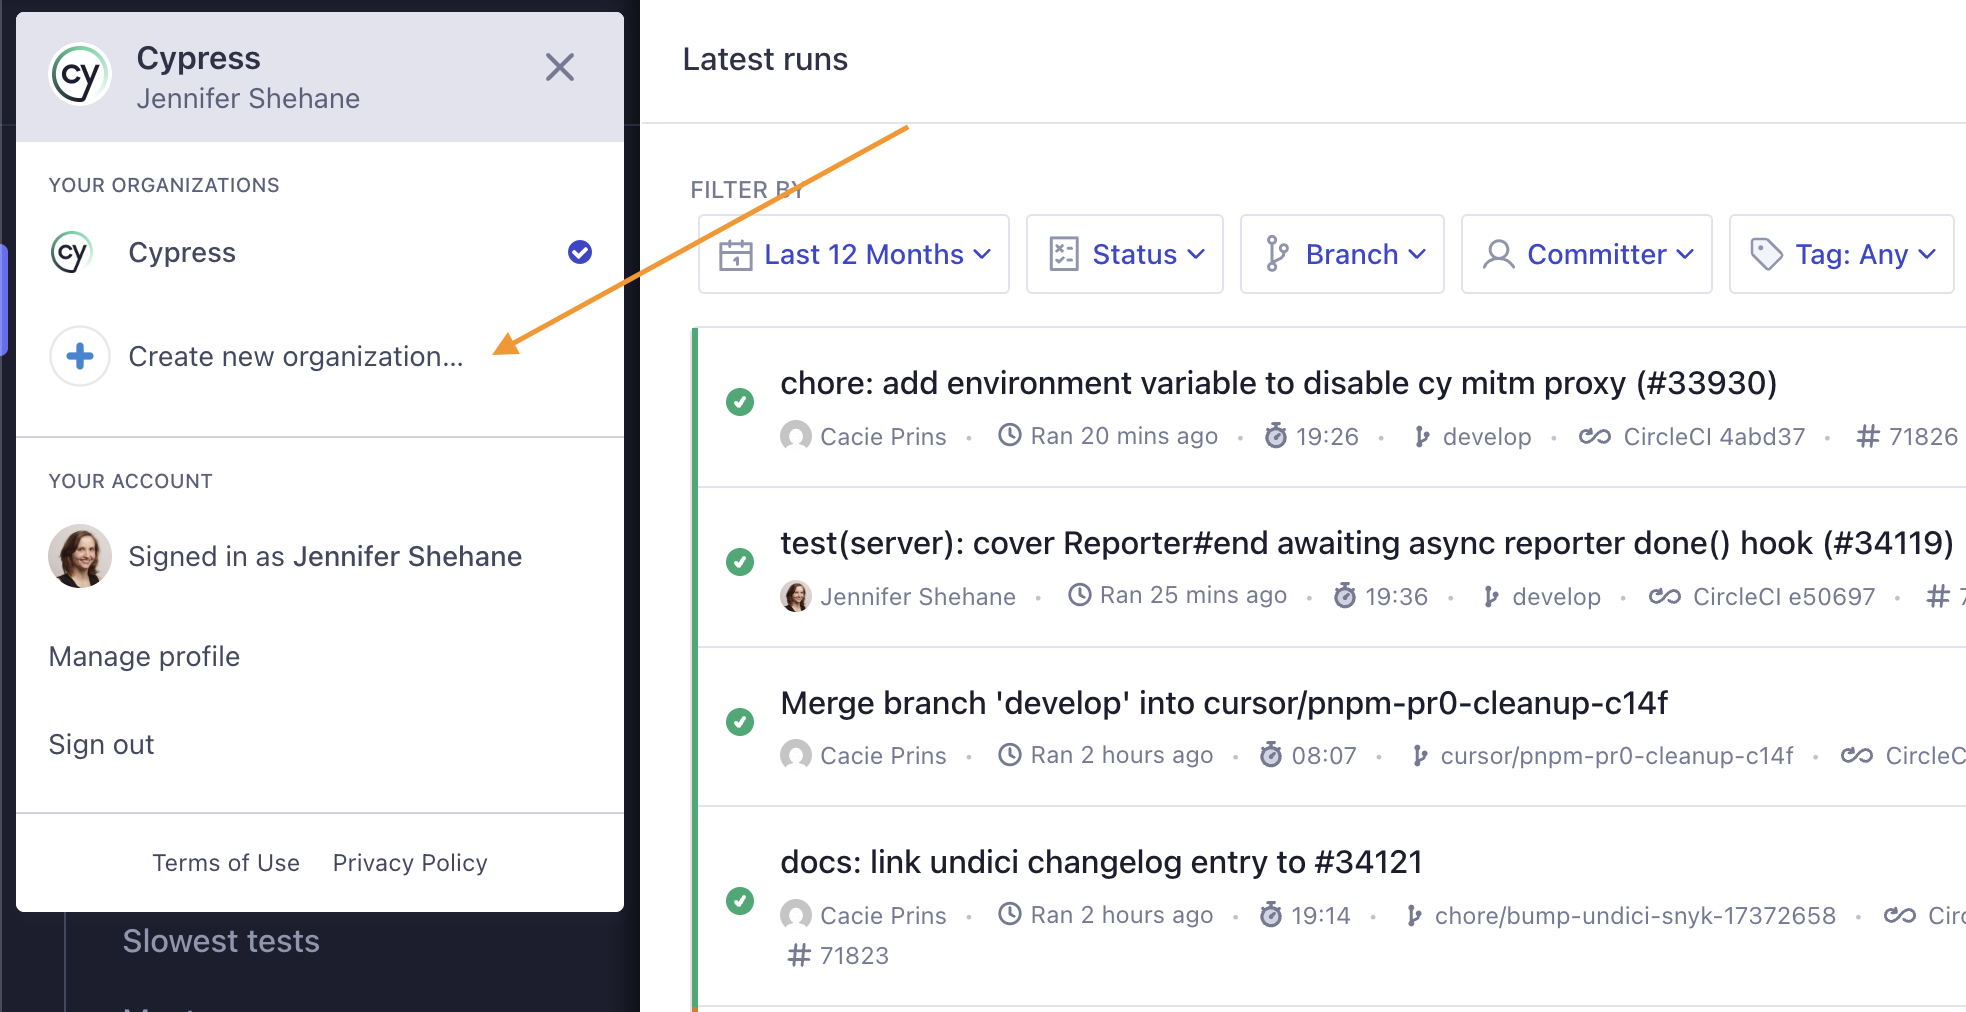Screen dimensions: 1966x1012
Task: Open run Merge branch 'develop' into cursor/pnpm-pr0-cleanup-c14f
Action: (1224, 703)
